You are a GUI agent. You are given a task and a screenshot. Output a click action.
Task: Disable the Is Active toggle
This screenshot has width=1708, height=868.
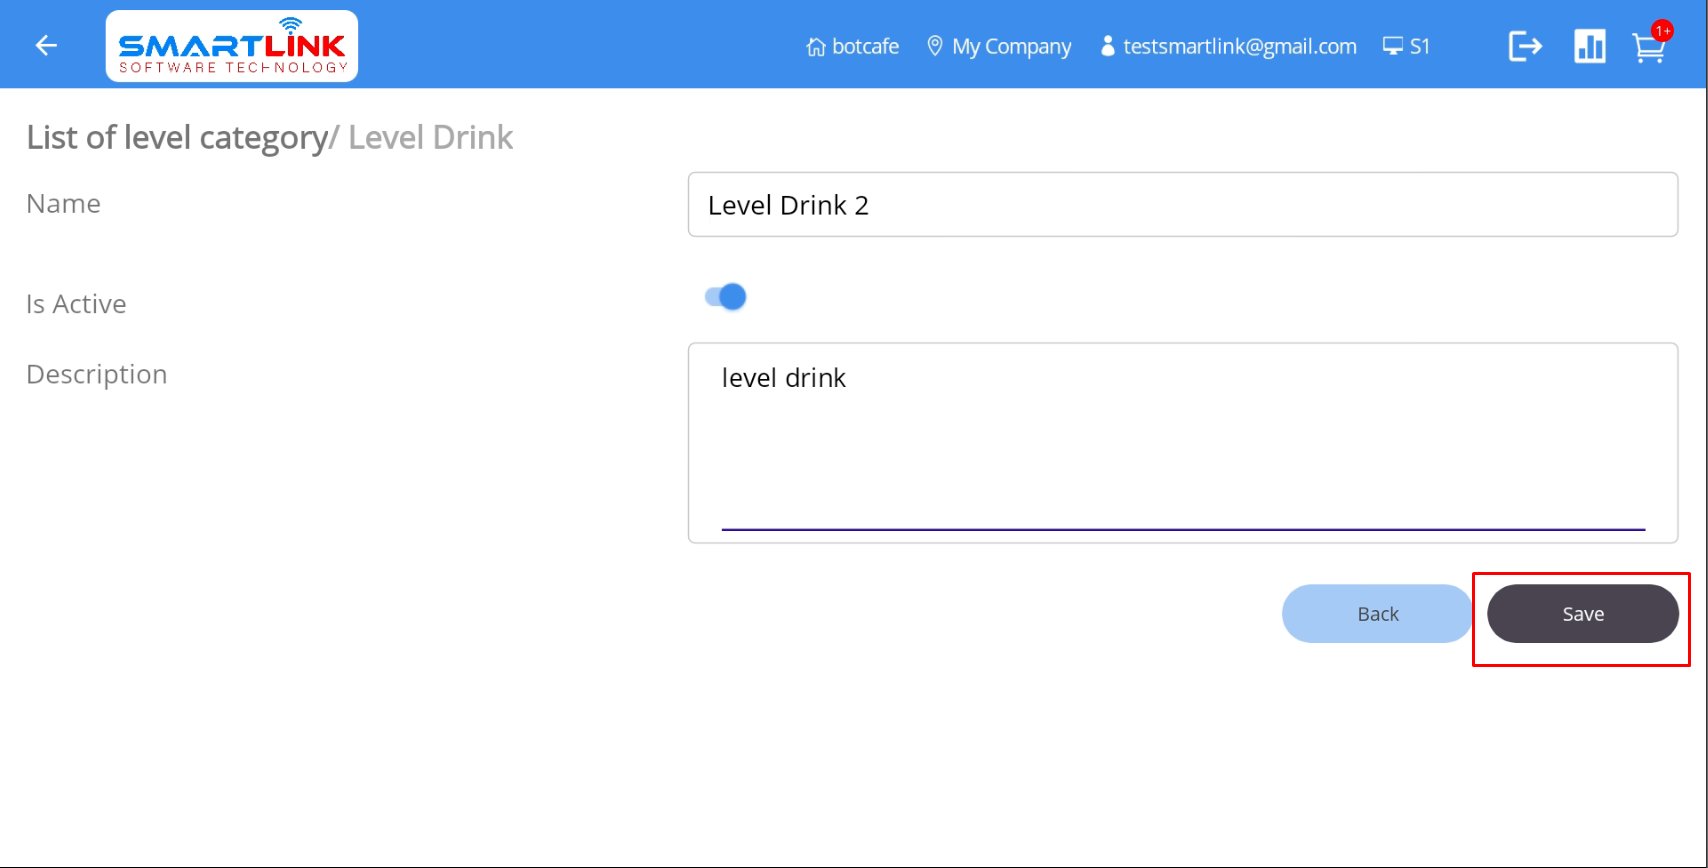click(x=726, y=297)
